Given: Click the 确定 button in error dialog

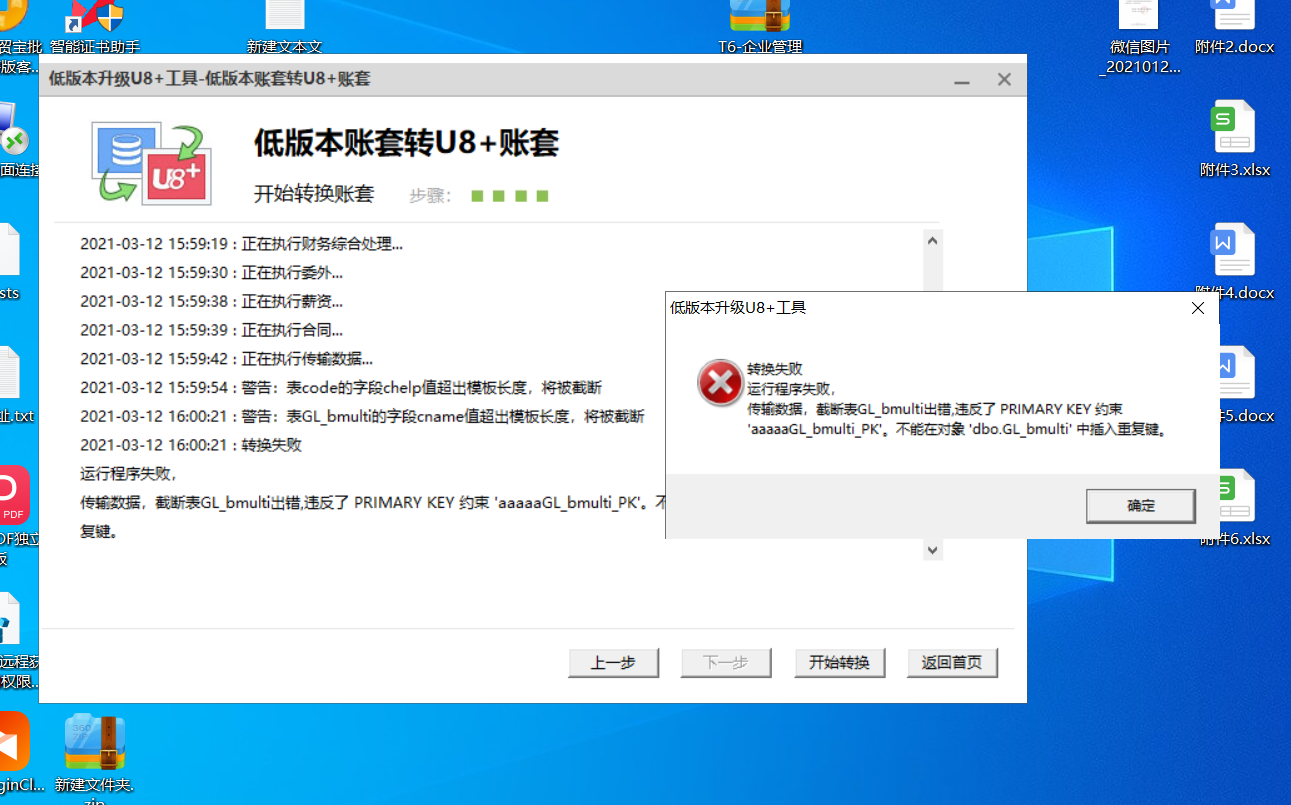Looking at the screenshot, I should click(1140, 506).
